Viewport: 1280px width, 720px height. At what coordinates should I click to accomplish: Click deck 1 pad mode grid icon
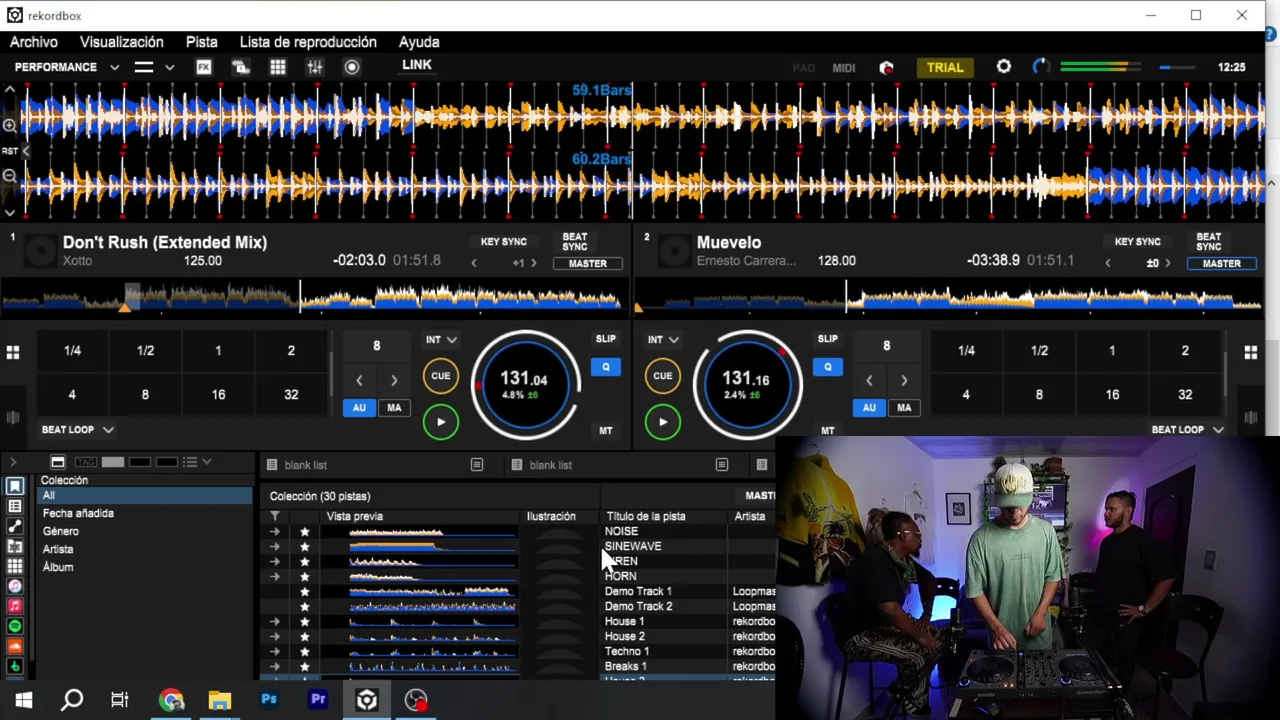(13, 352)
